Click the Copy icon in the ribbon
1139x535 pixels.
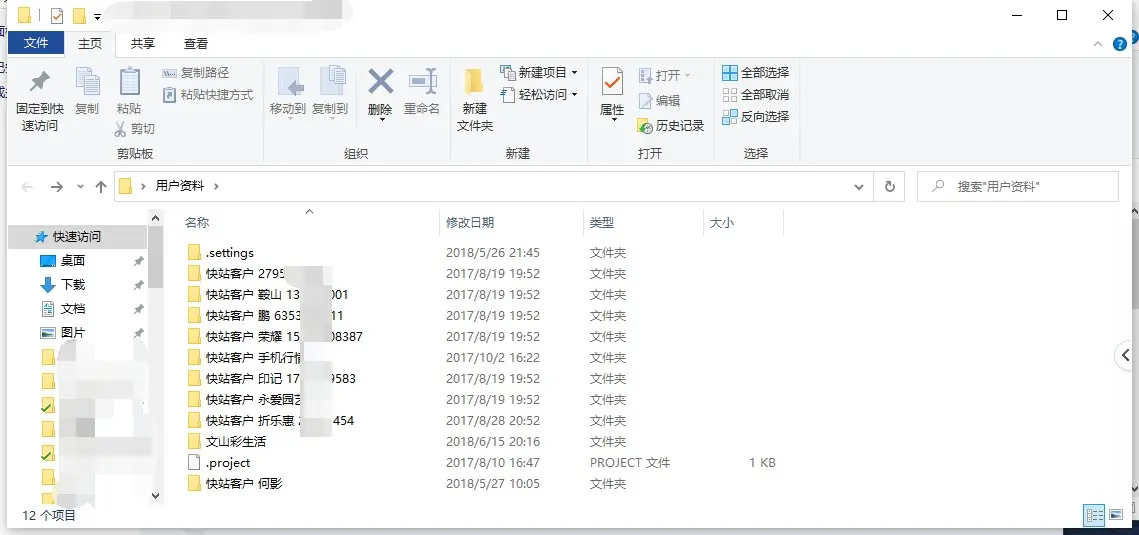87,81
